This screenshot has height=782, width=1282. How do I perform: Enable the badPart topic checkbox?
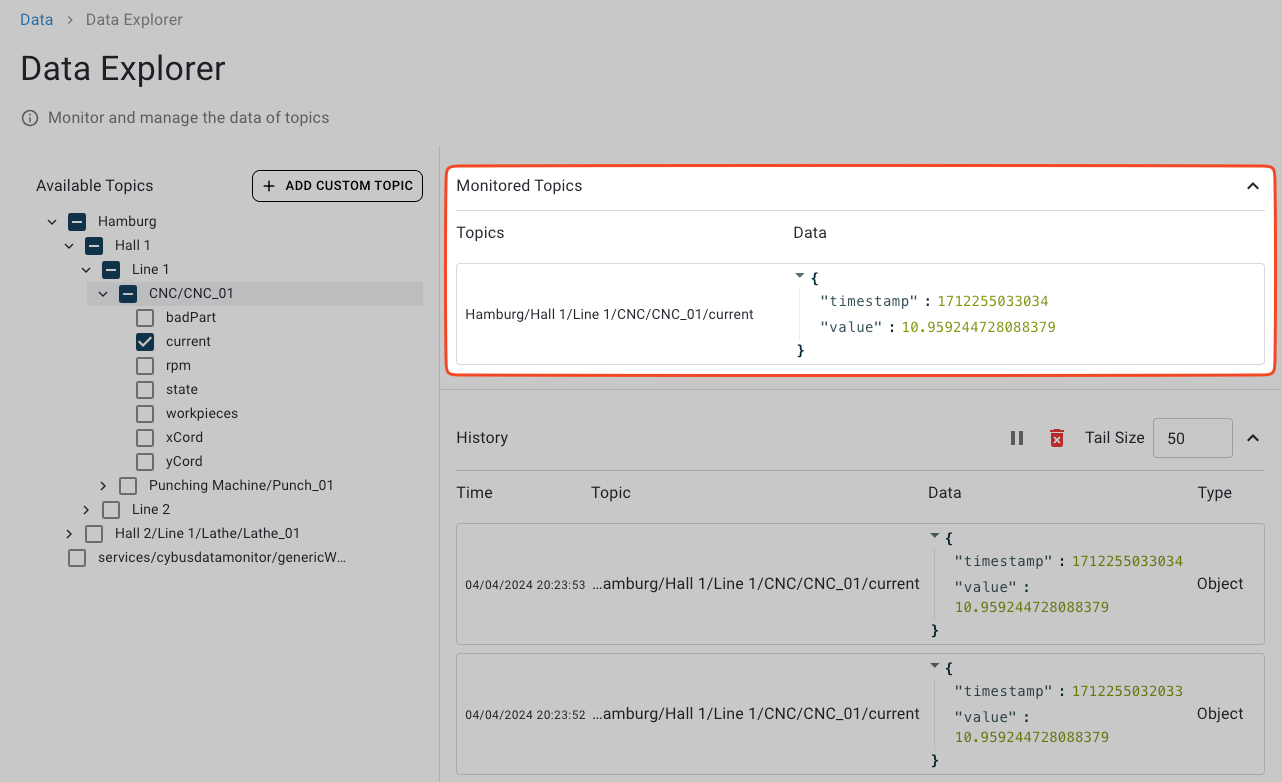pyautogui.click(x=144, y=317)
